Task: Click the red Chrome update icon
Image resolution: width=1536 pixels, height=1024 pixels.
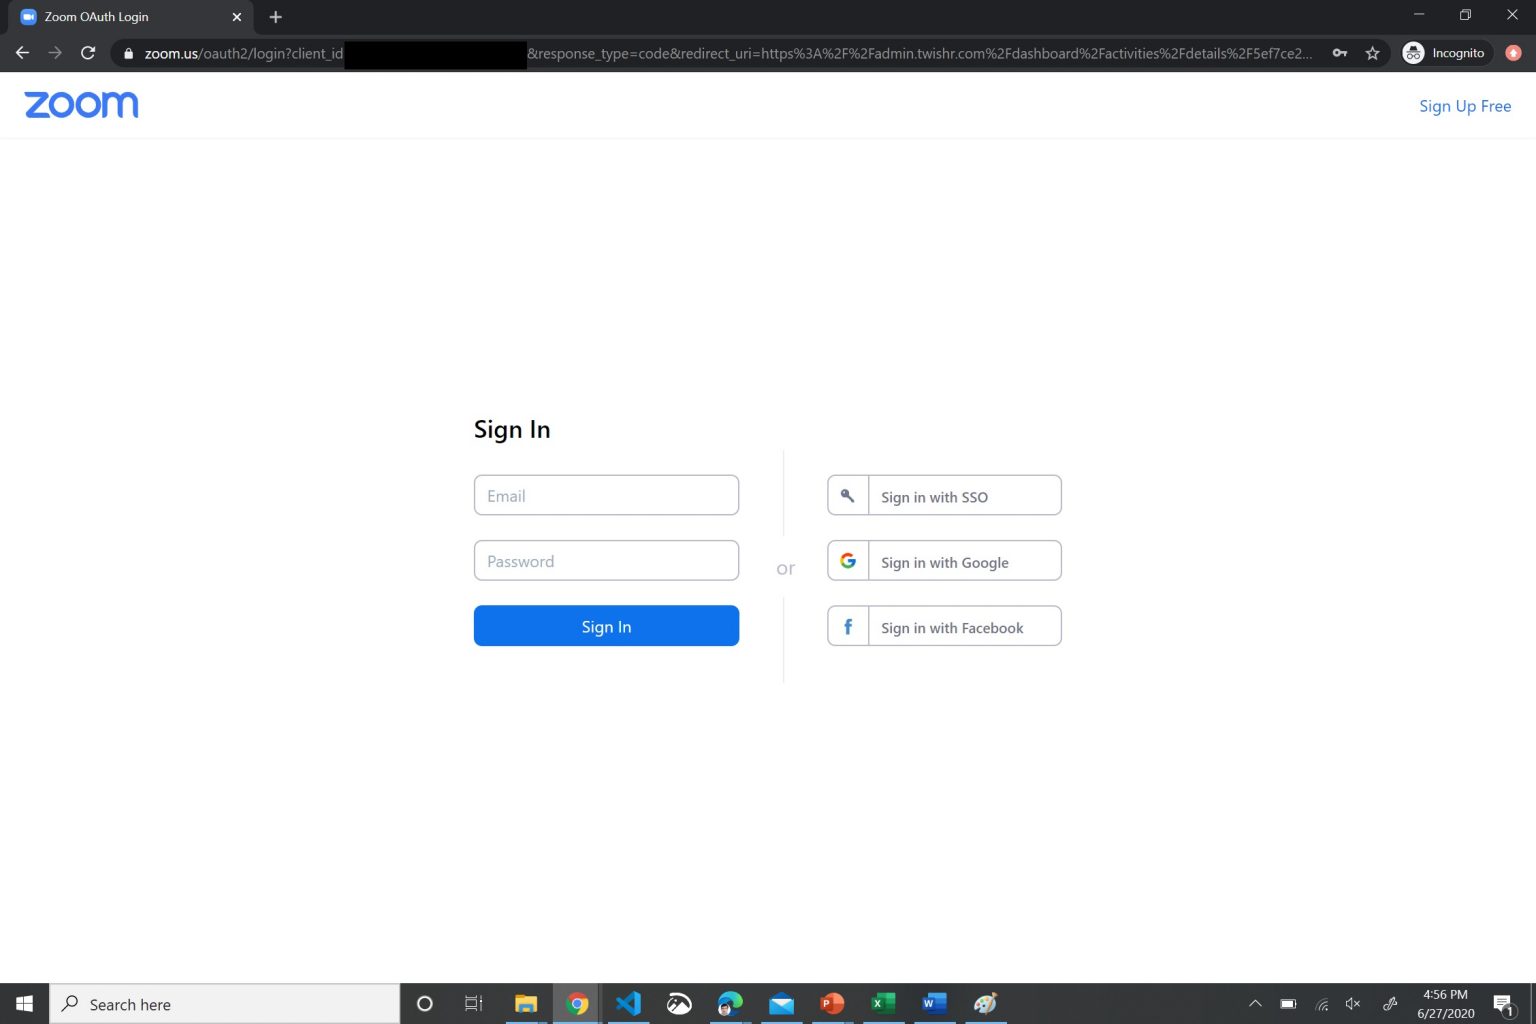Action: click(1513, 53)
